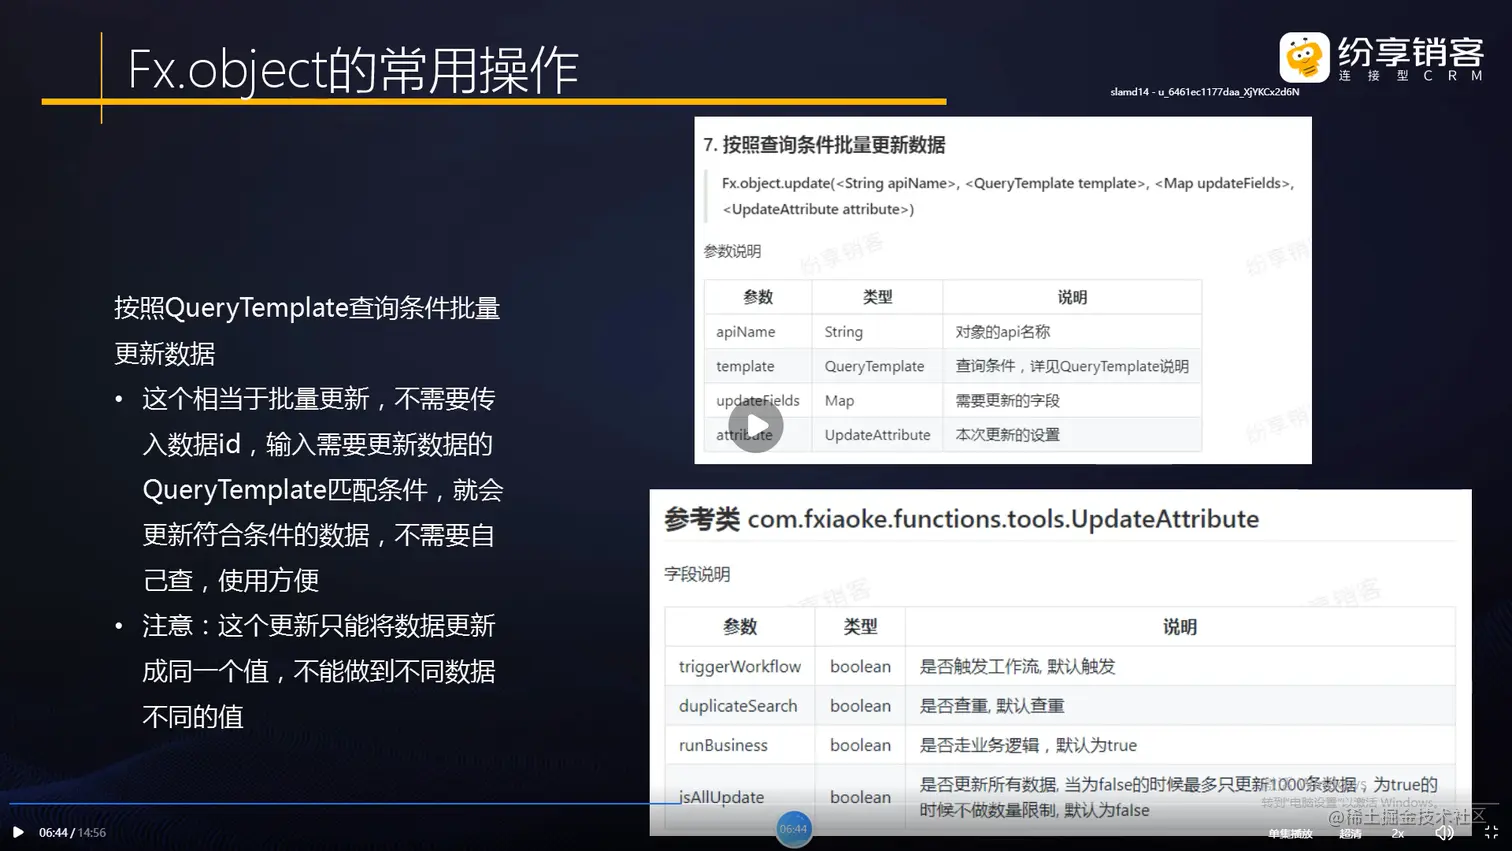This screenshot has width=1512, height=851.
Task: Click the 是否走业务逻辑，默认为true cell
Action: point(1180,745)
